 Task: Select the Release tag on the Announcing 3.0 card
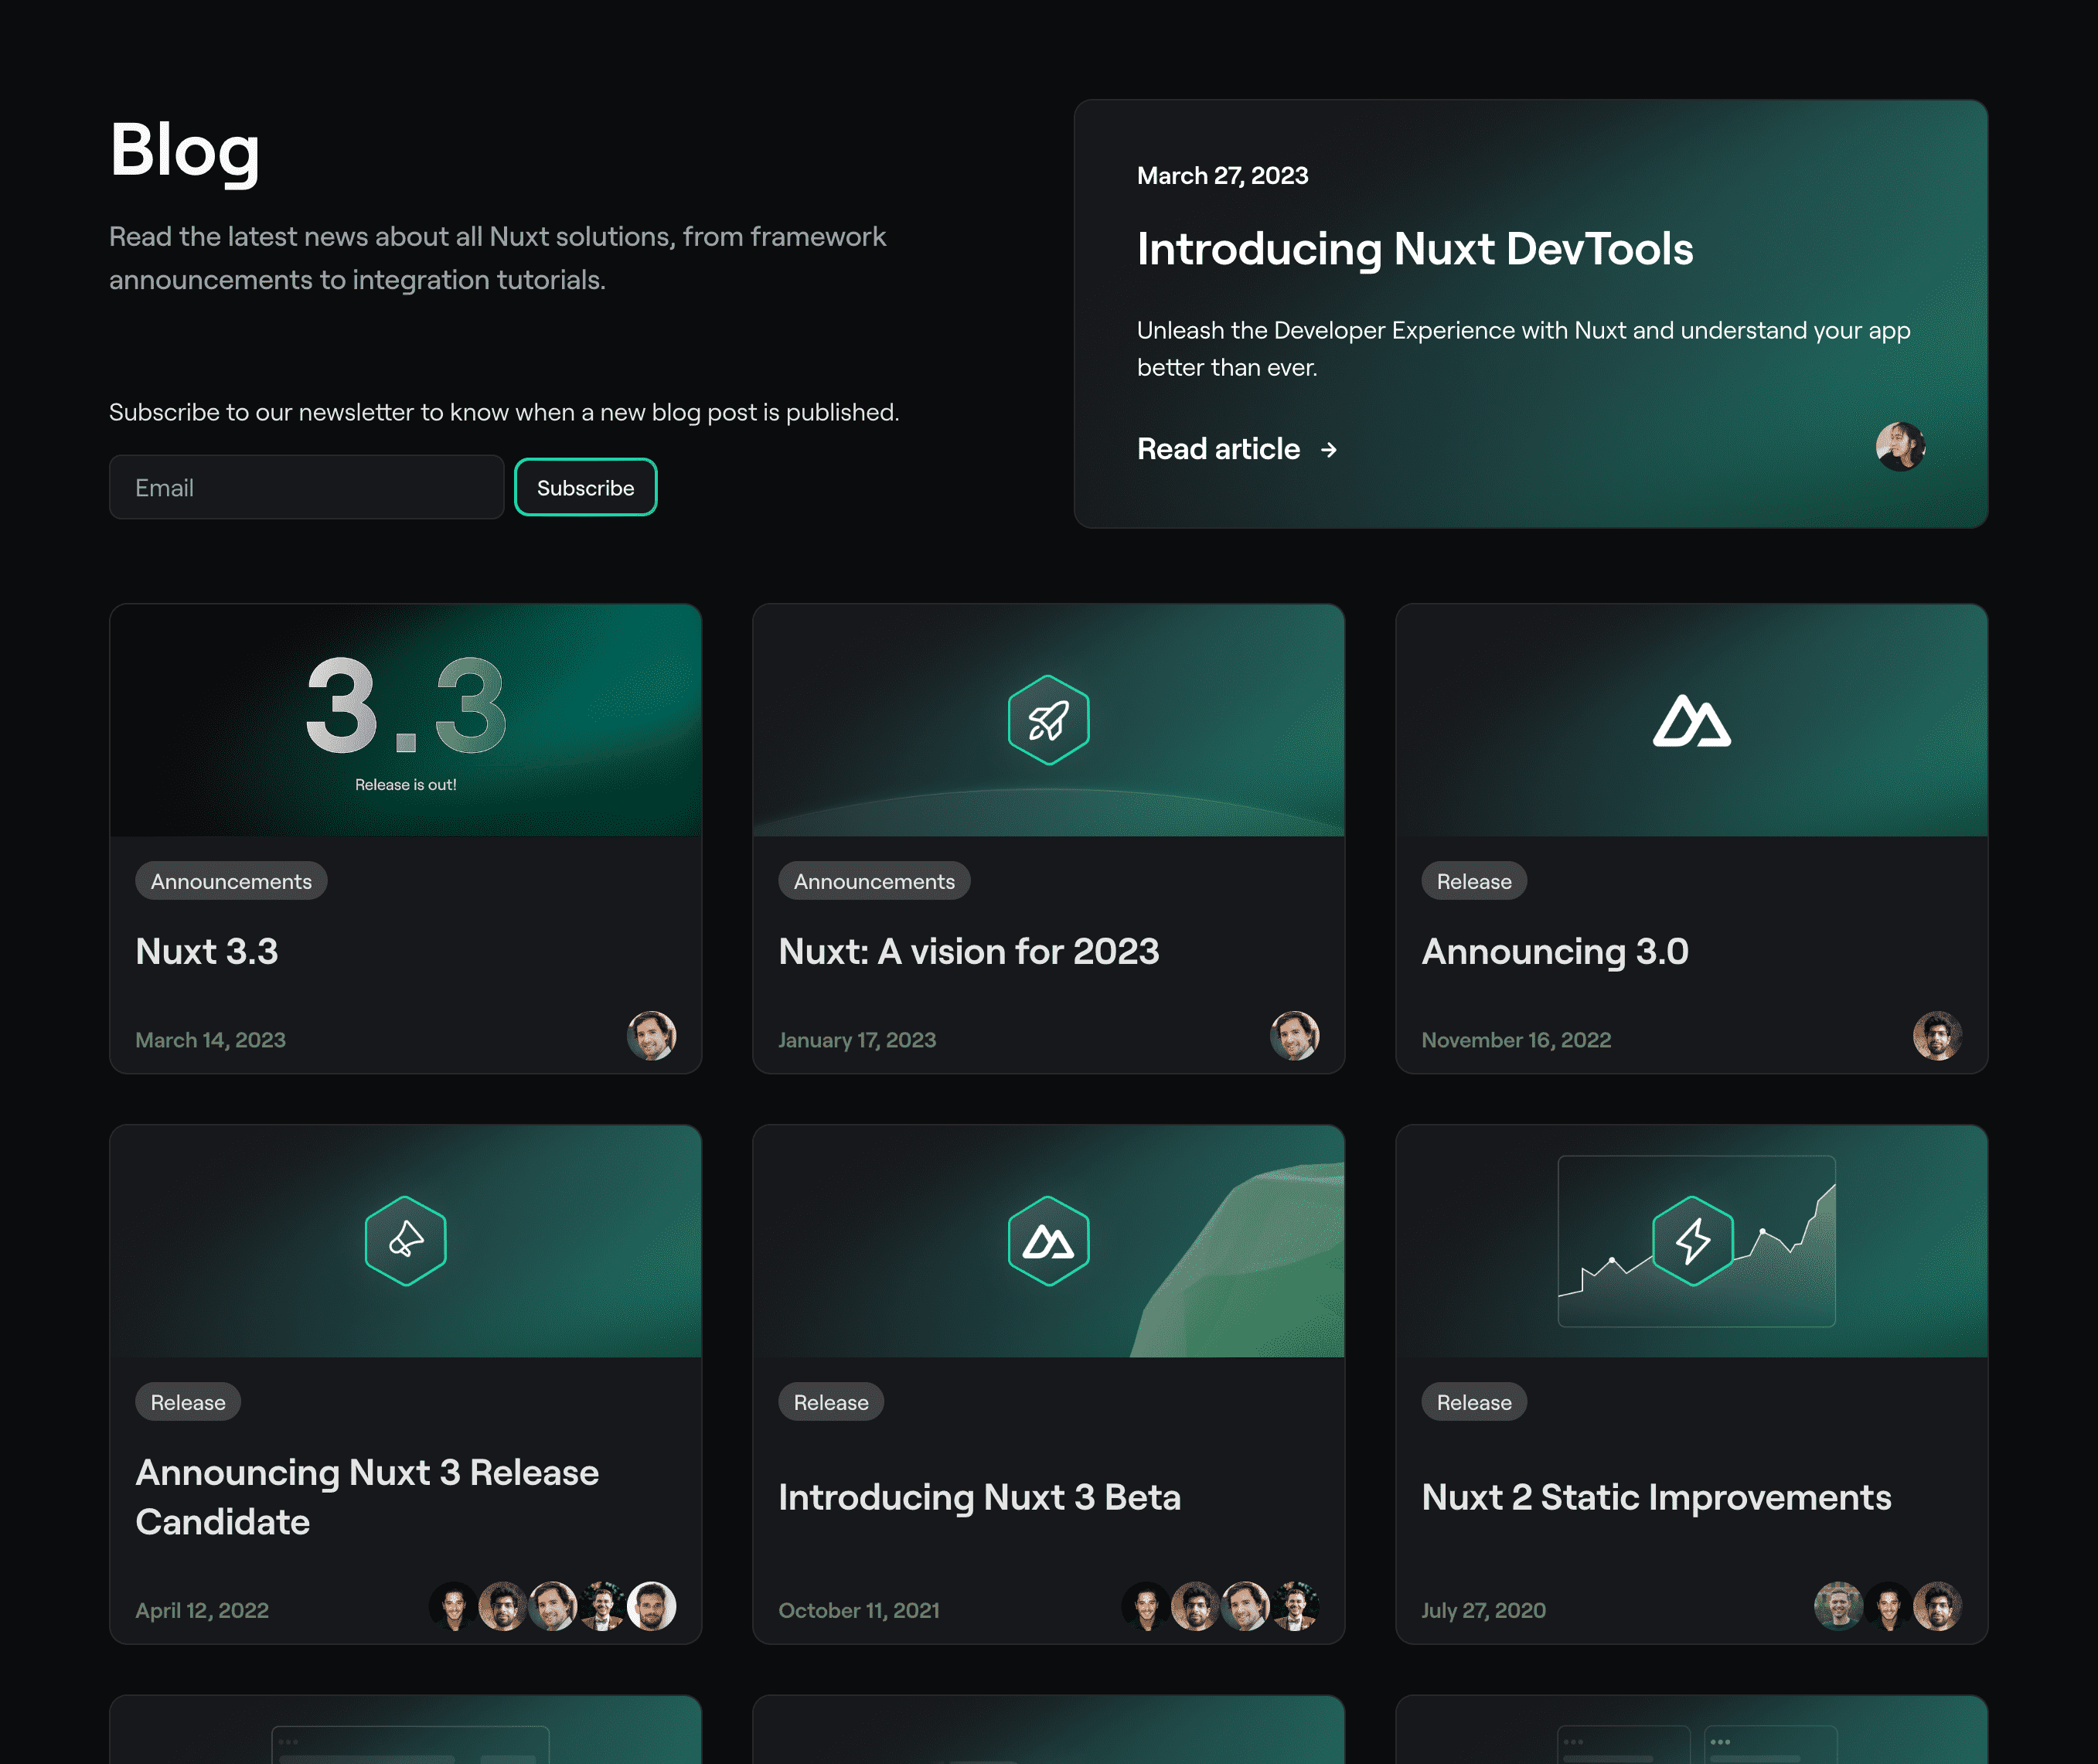click(1474, 881)
